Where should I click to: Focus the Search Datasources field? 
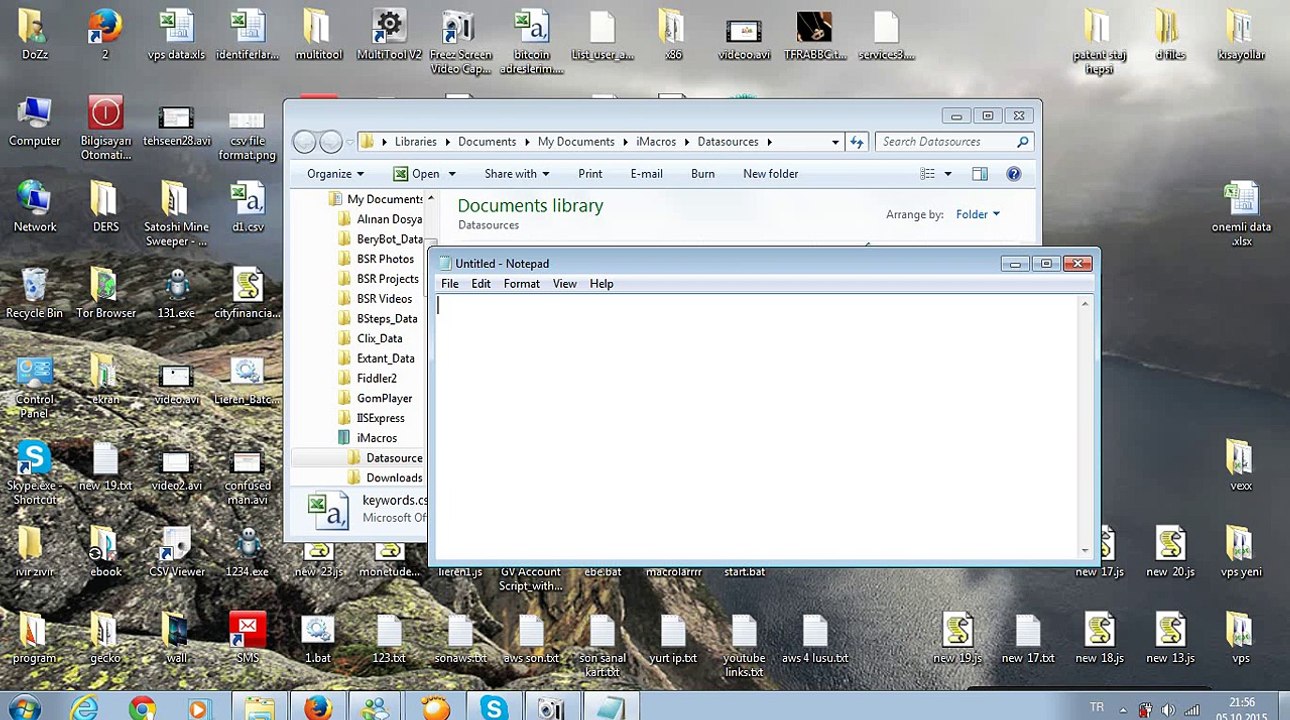(953, 142)
